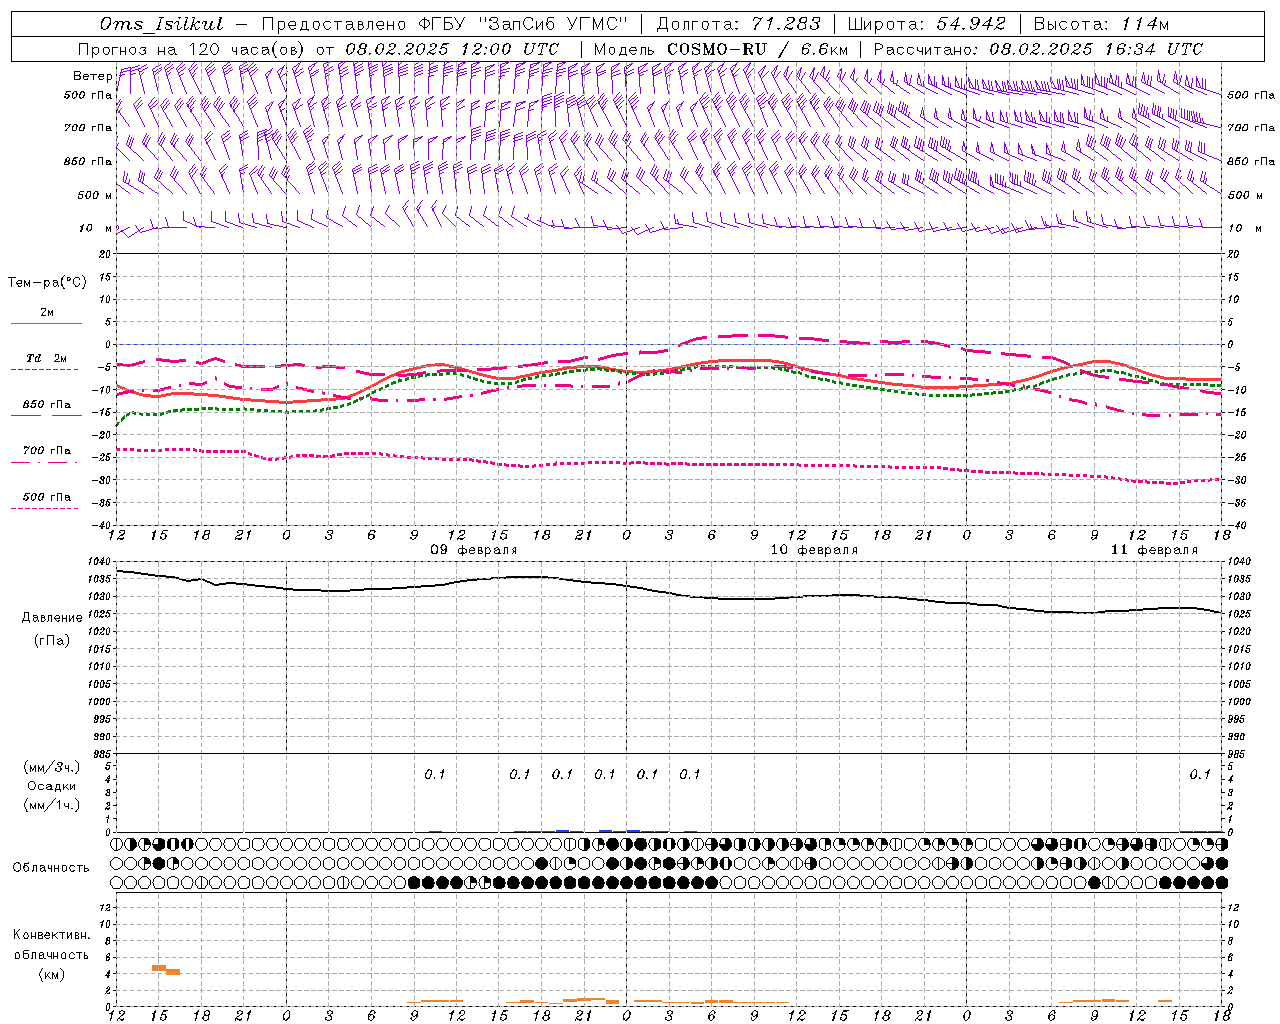Image resolution: width=1280 pixels, height=1024 pixels.
Task: Click the 500 м wind level label on left
Action: pyautogui.click(x=95, y=195)
